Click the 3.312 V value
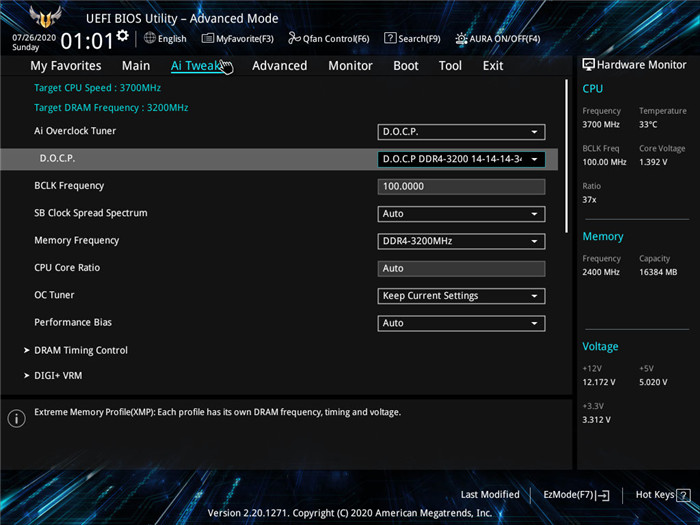 [596, 420]
